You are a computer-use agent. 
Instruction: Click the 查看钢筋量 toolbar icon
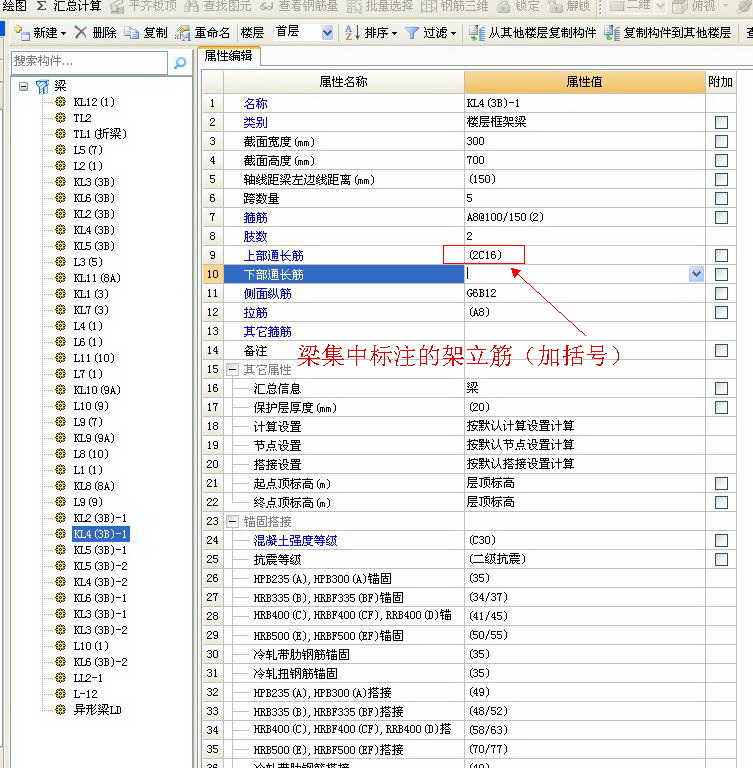[267, 6]
